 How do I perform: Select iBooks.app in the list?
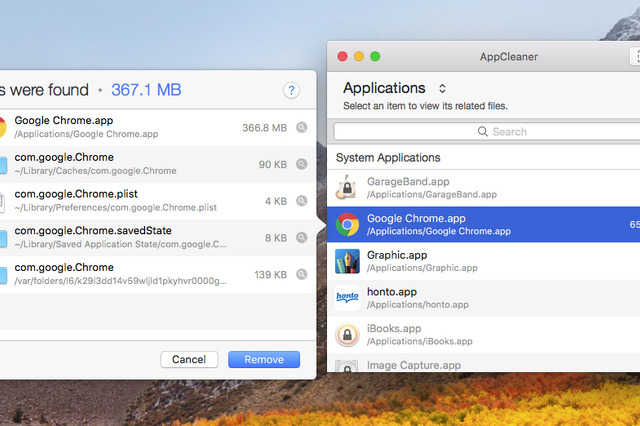pos(483,335)
